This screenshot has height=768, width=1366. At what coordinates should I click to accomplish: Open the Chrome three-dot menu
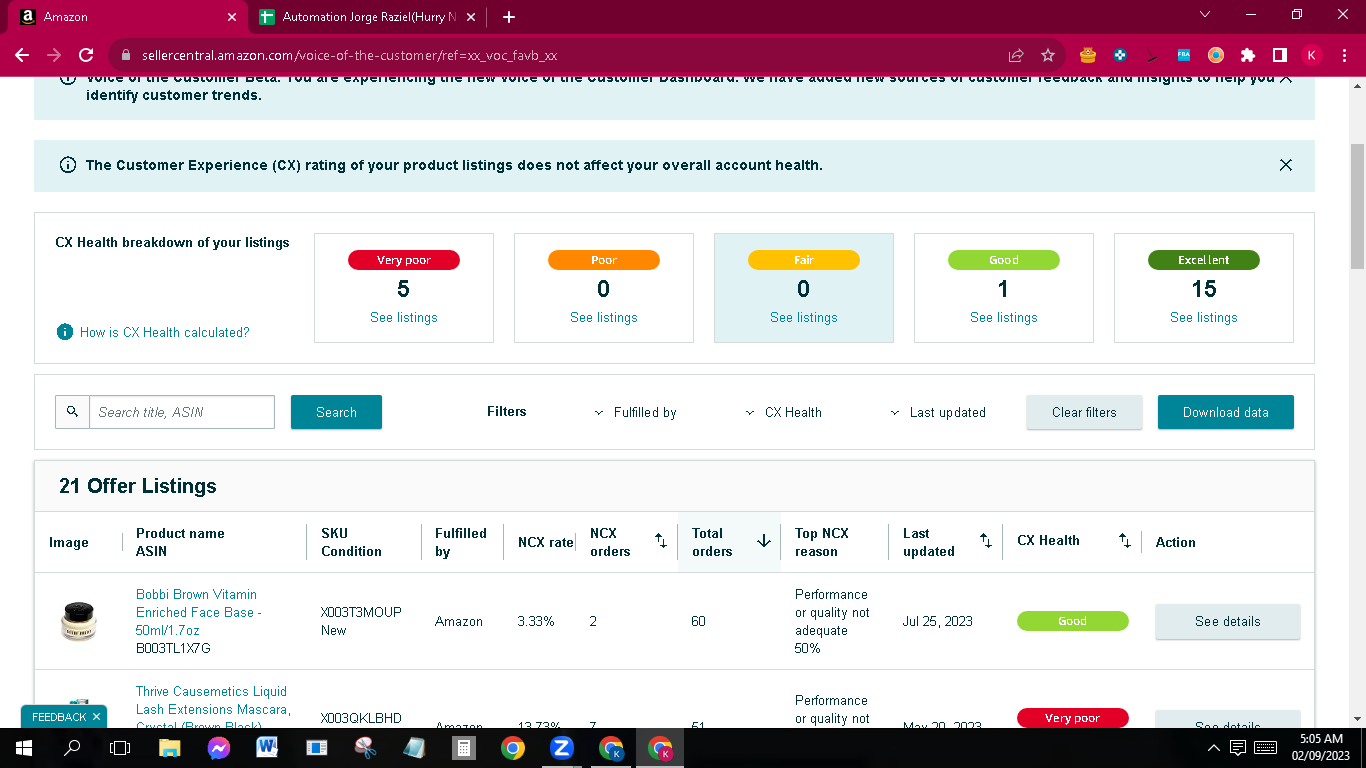pyautogui.click(x=1343, y=55)
